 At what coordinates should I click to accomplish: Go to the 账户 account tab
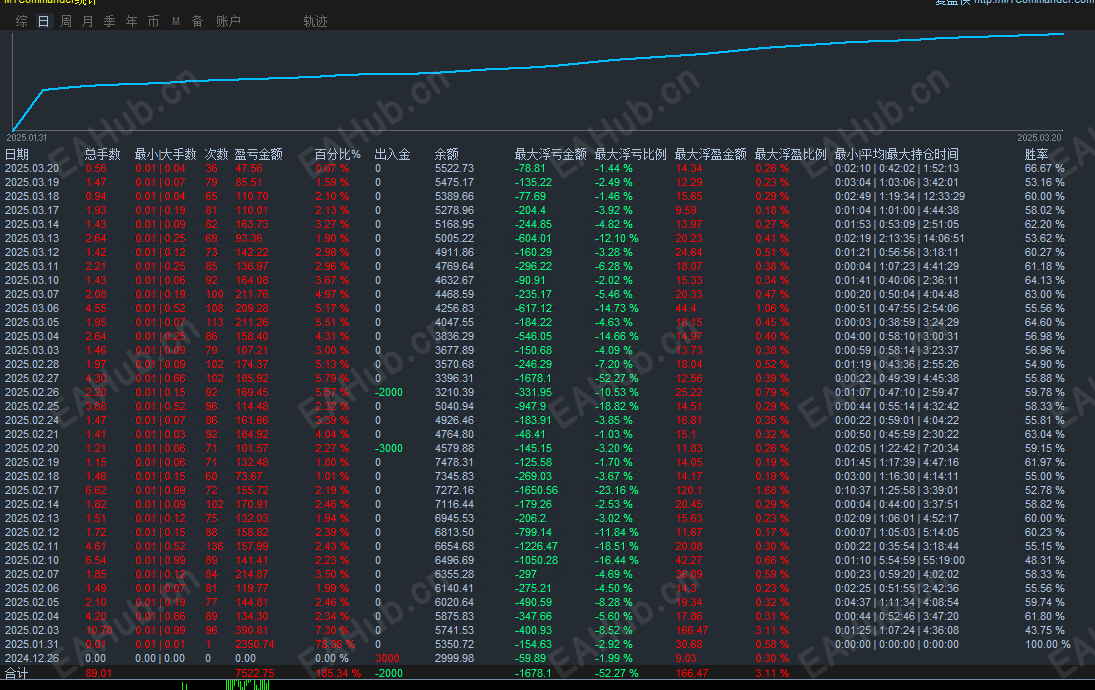(228, 22)
